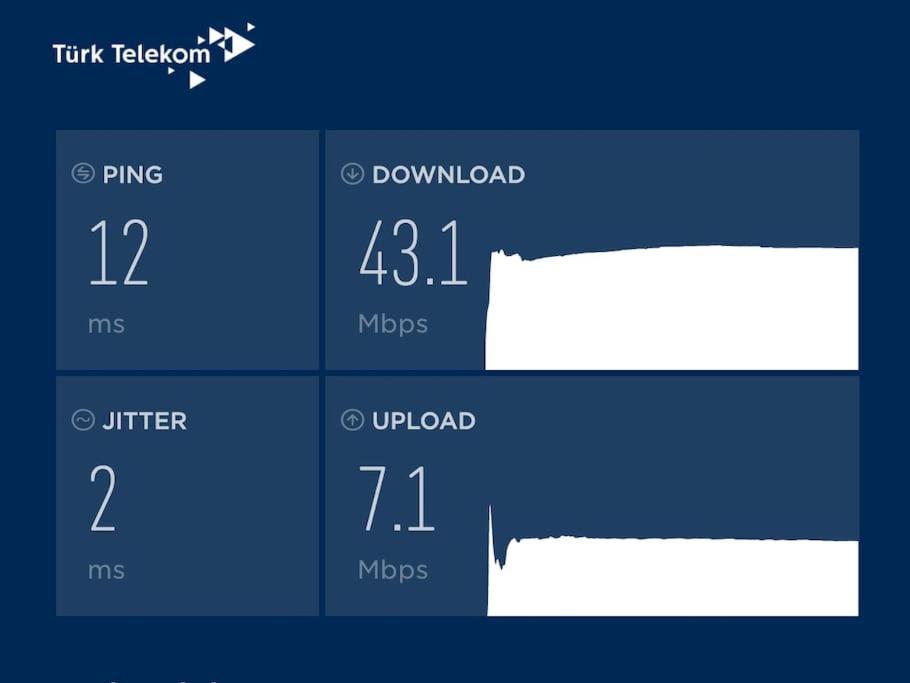
Task: Click the Türk Telekom logo
Action: point(154,55)
